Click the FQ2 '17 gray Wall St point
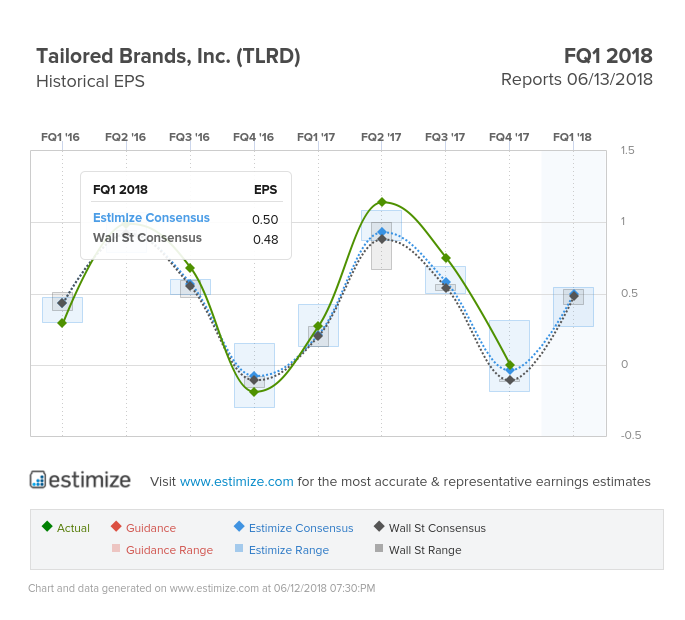The width and height of the screenshot is (685, 620). pos(382,239)
